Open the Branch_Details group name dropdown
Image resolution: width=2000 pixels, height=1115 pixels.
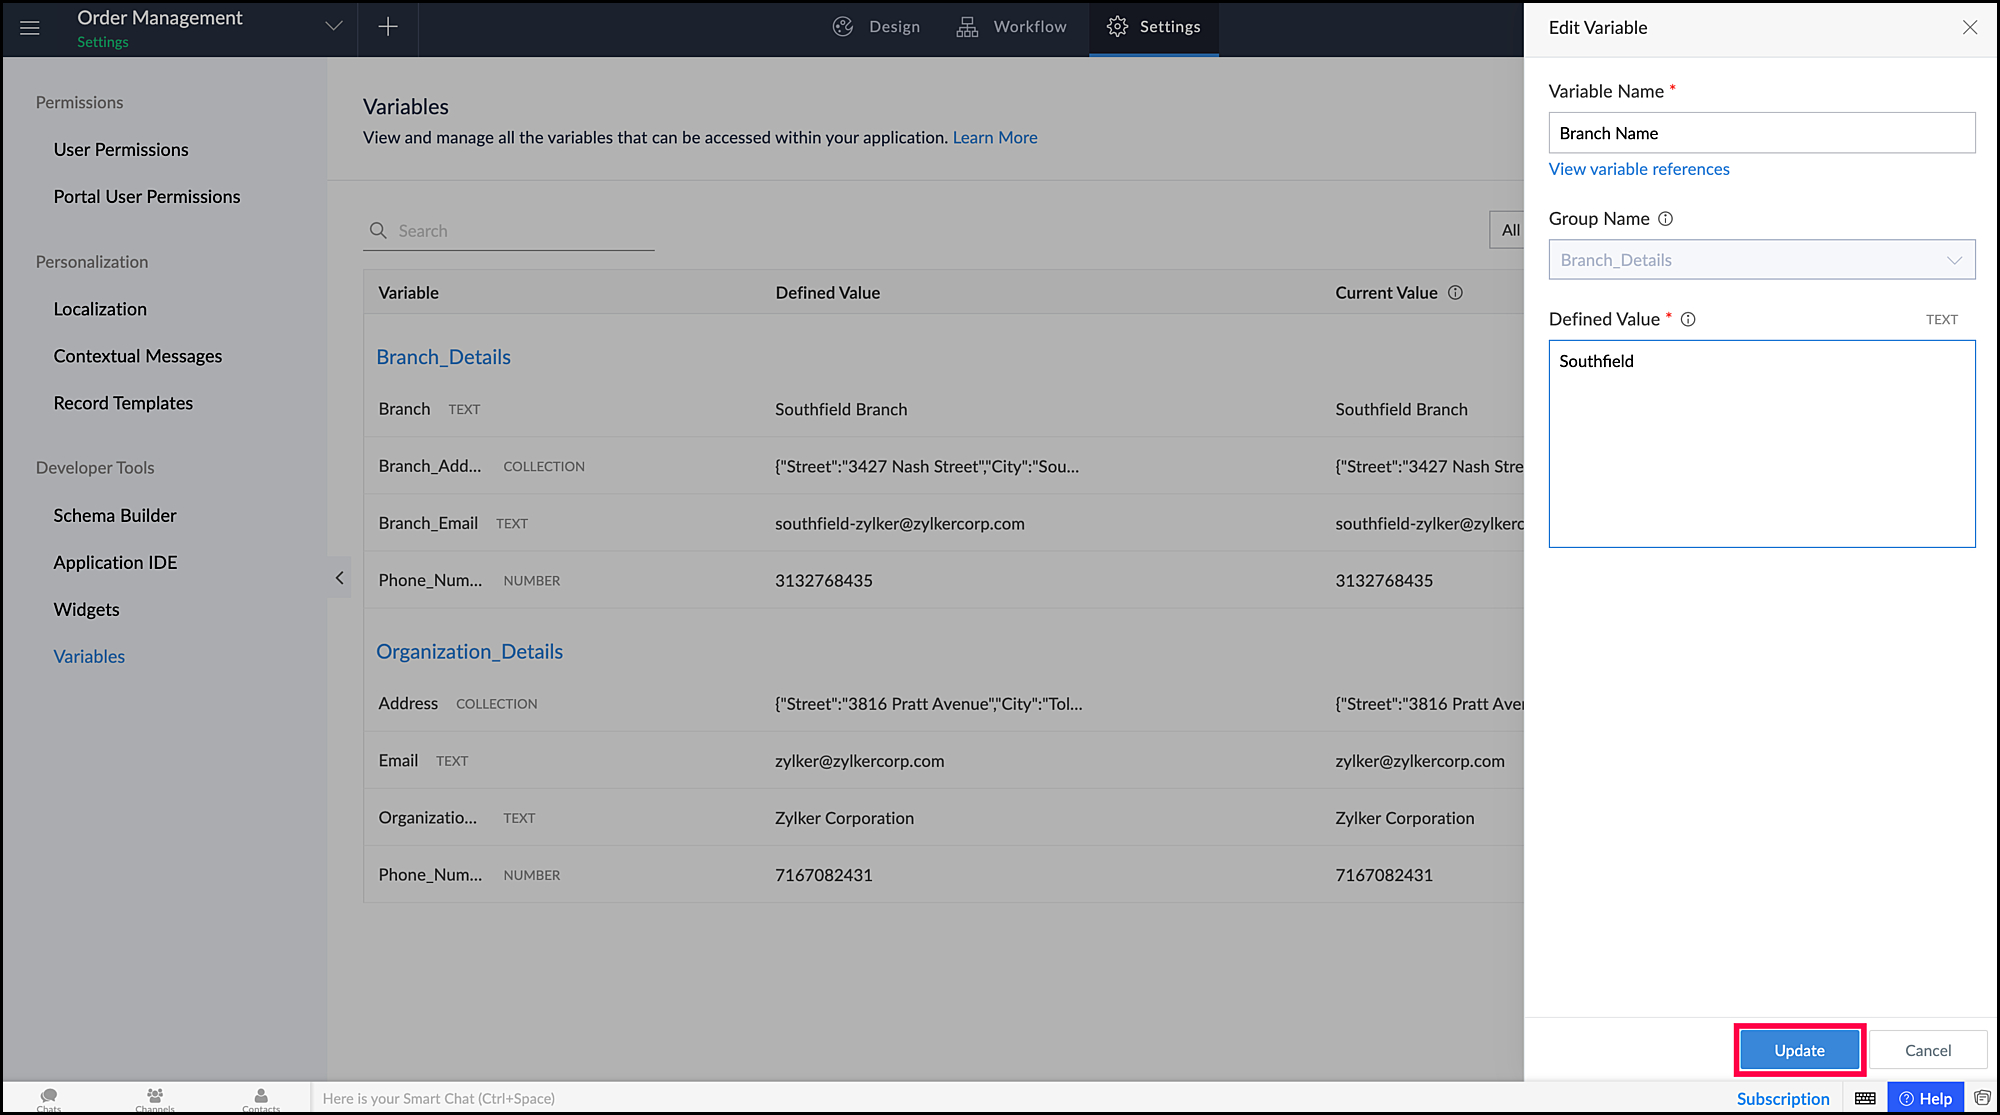(1761, 260)
